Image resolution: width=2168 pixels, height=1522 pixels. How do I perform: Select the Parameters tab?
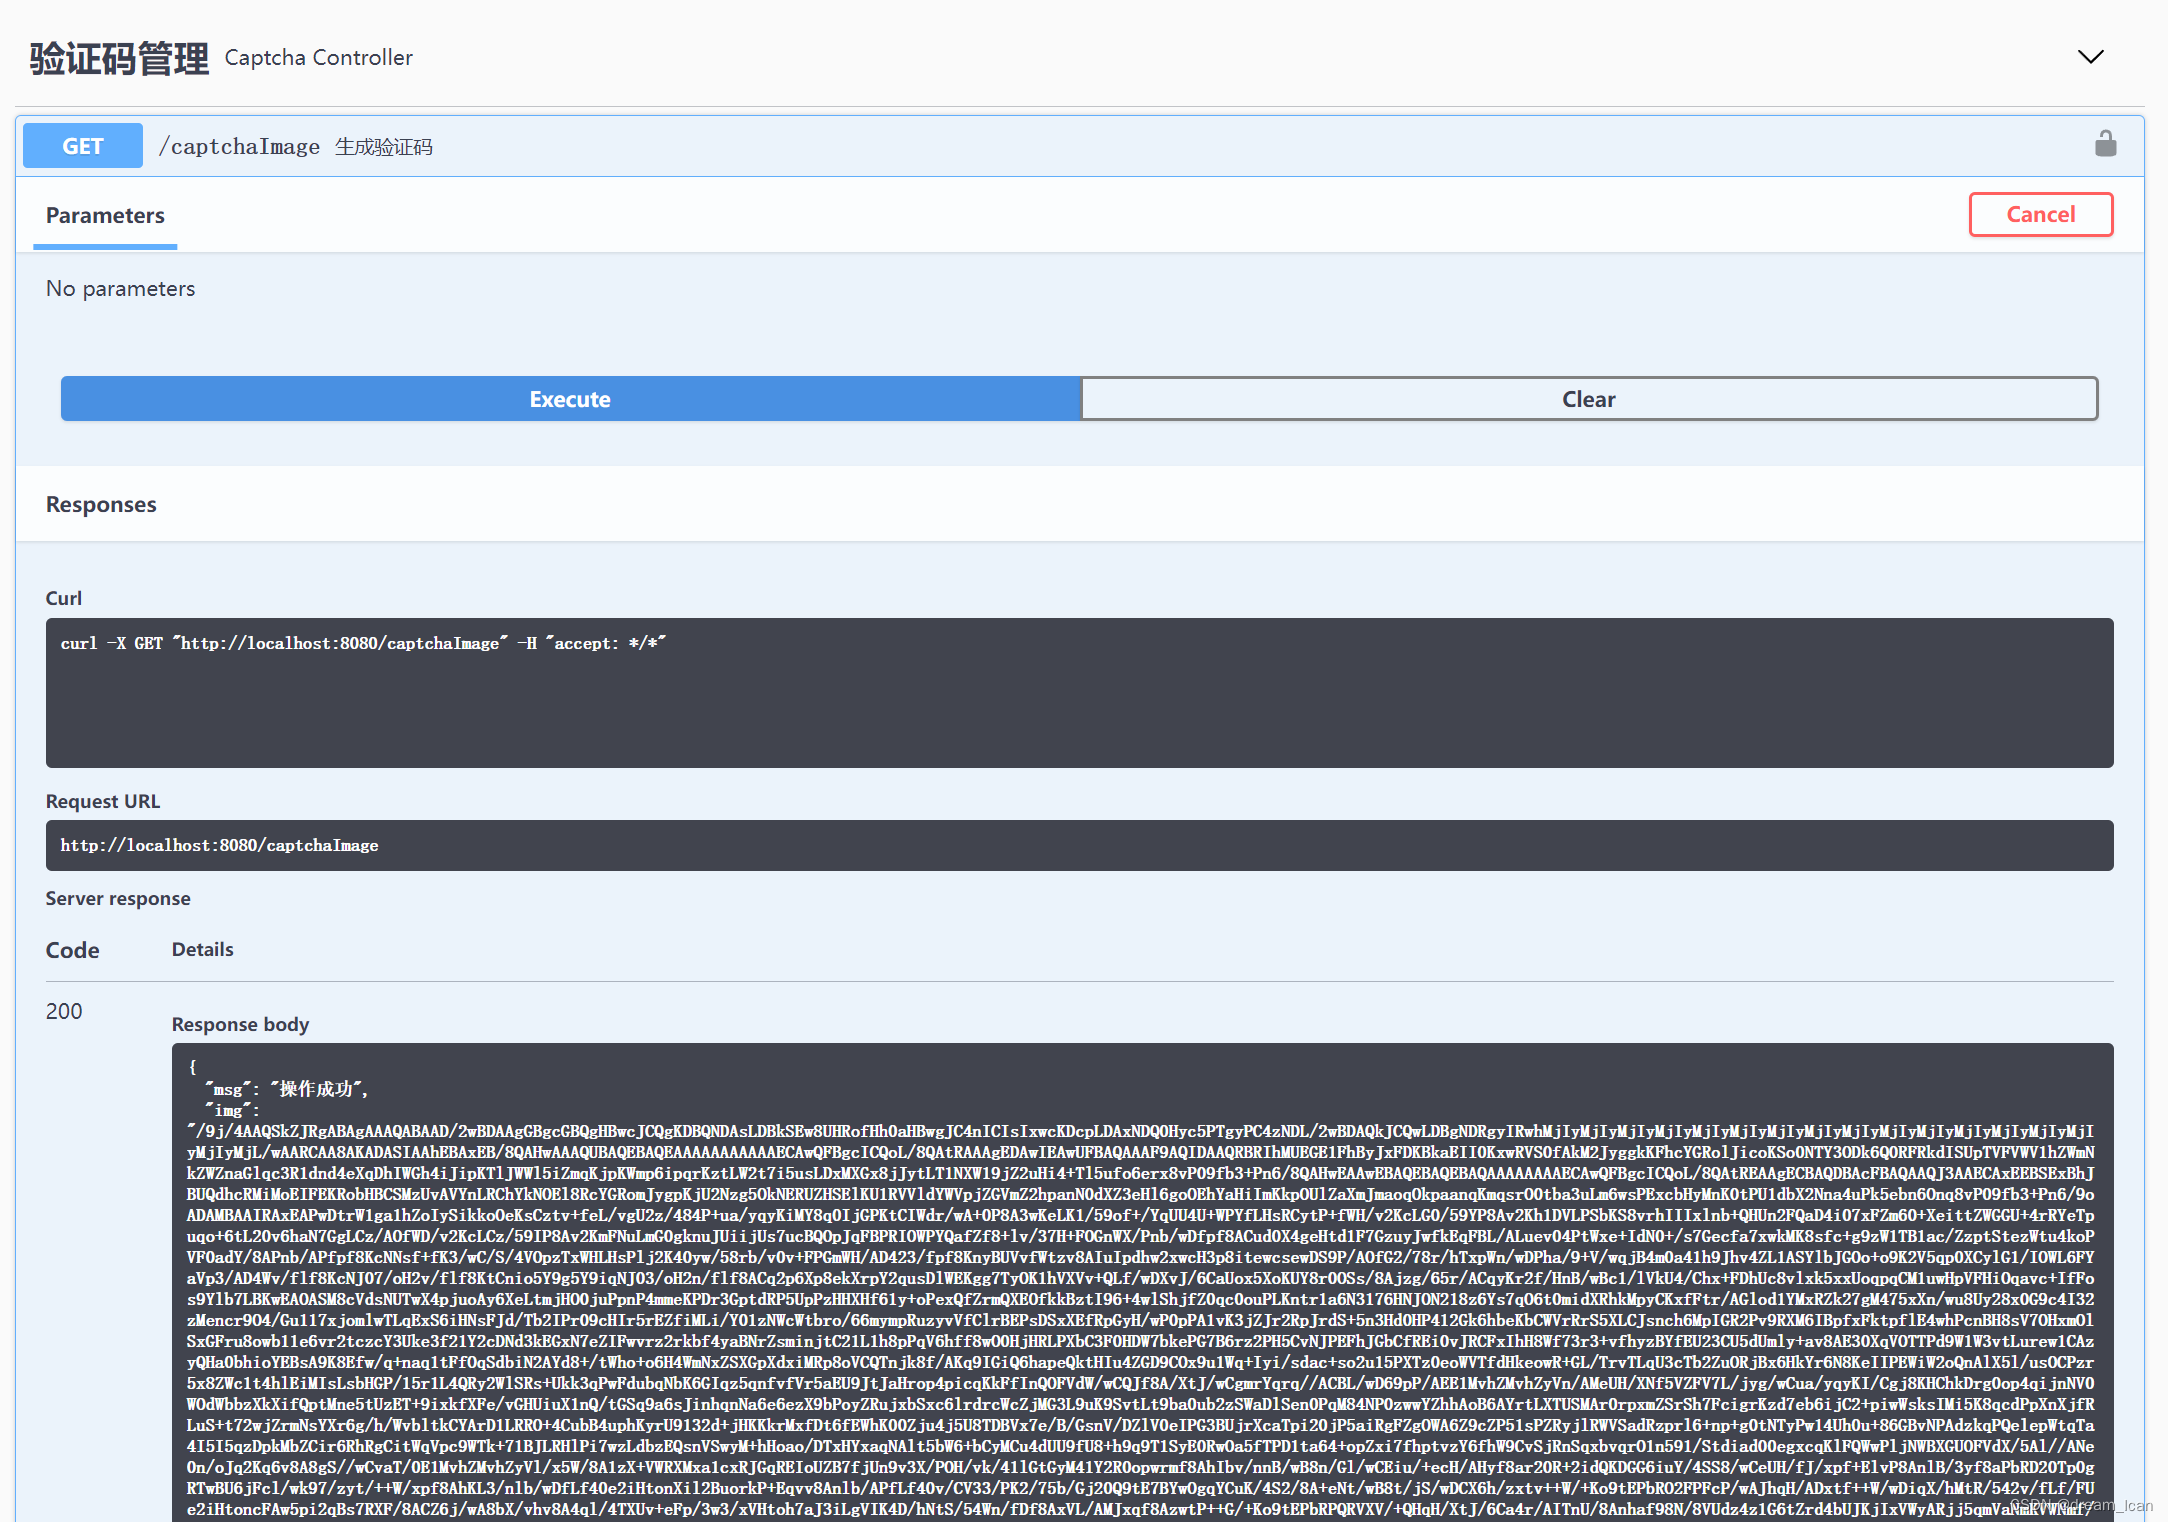point(105,215)
